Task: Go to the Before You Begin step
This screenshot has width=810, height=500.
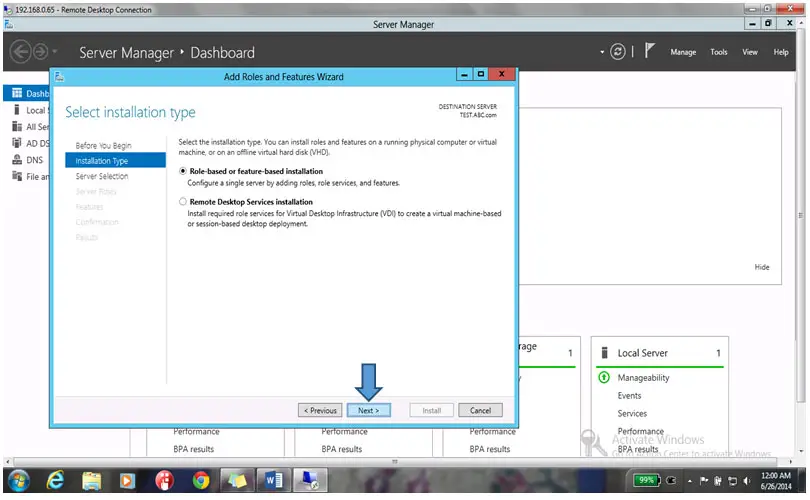Action: click(x=103, y=145)
